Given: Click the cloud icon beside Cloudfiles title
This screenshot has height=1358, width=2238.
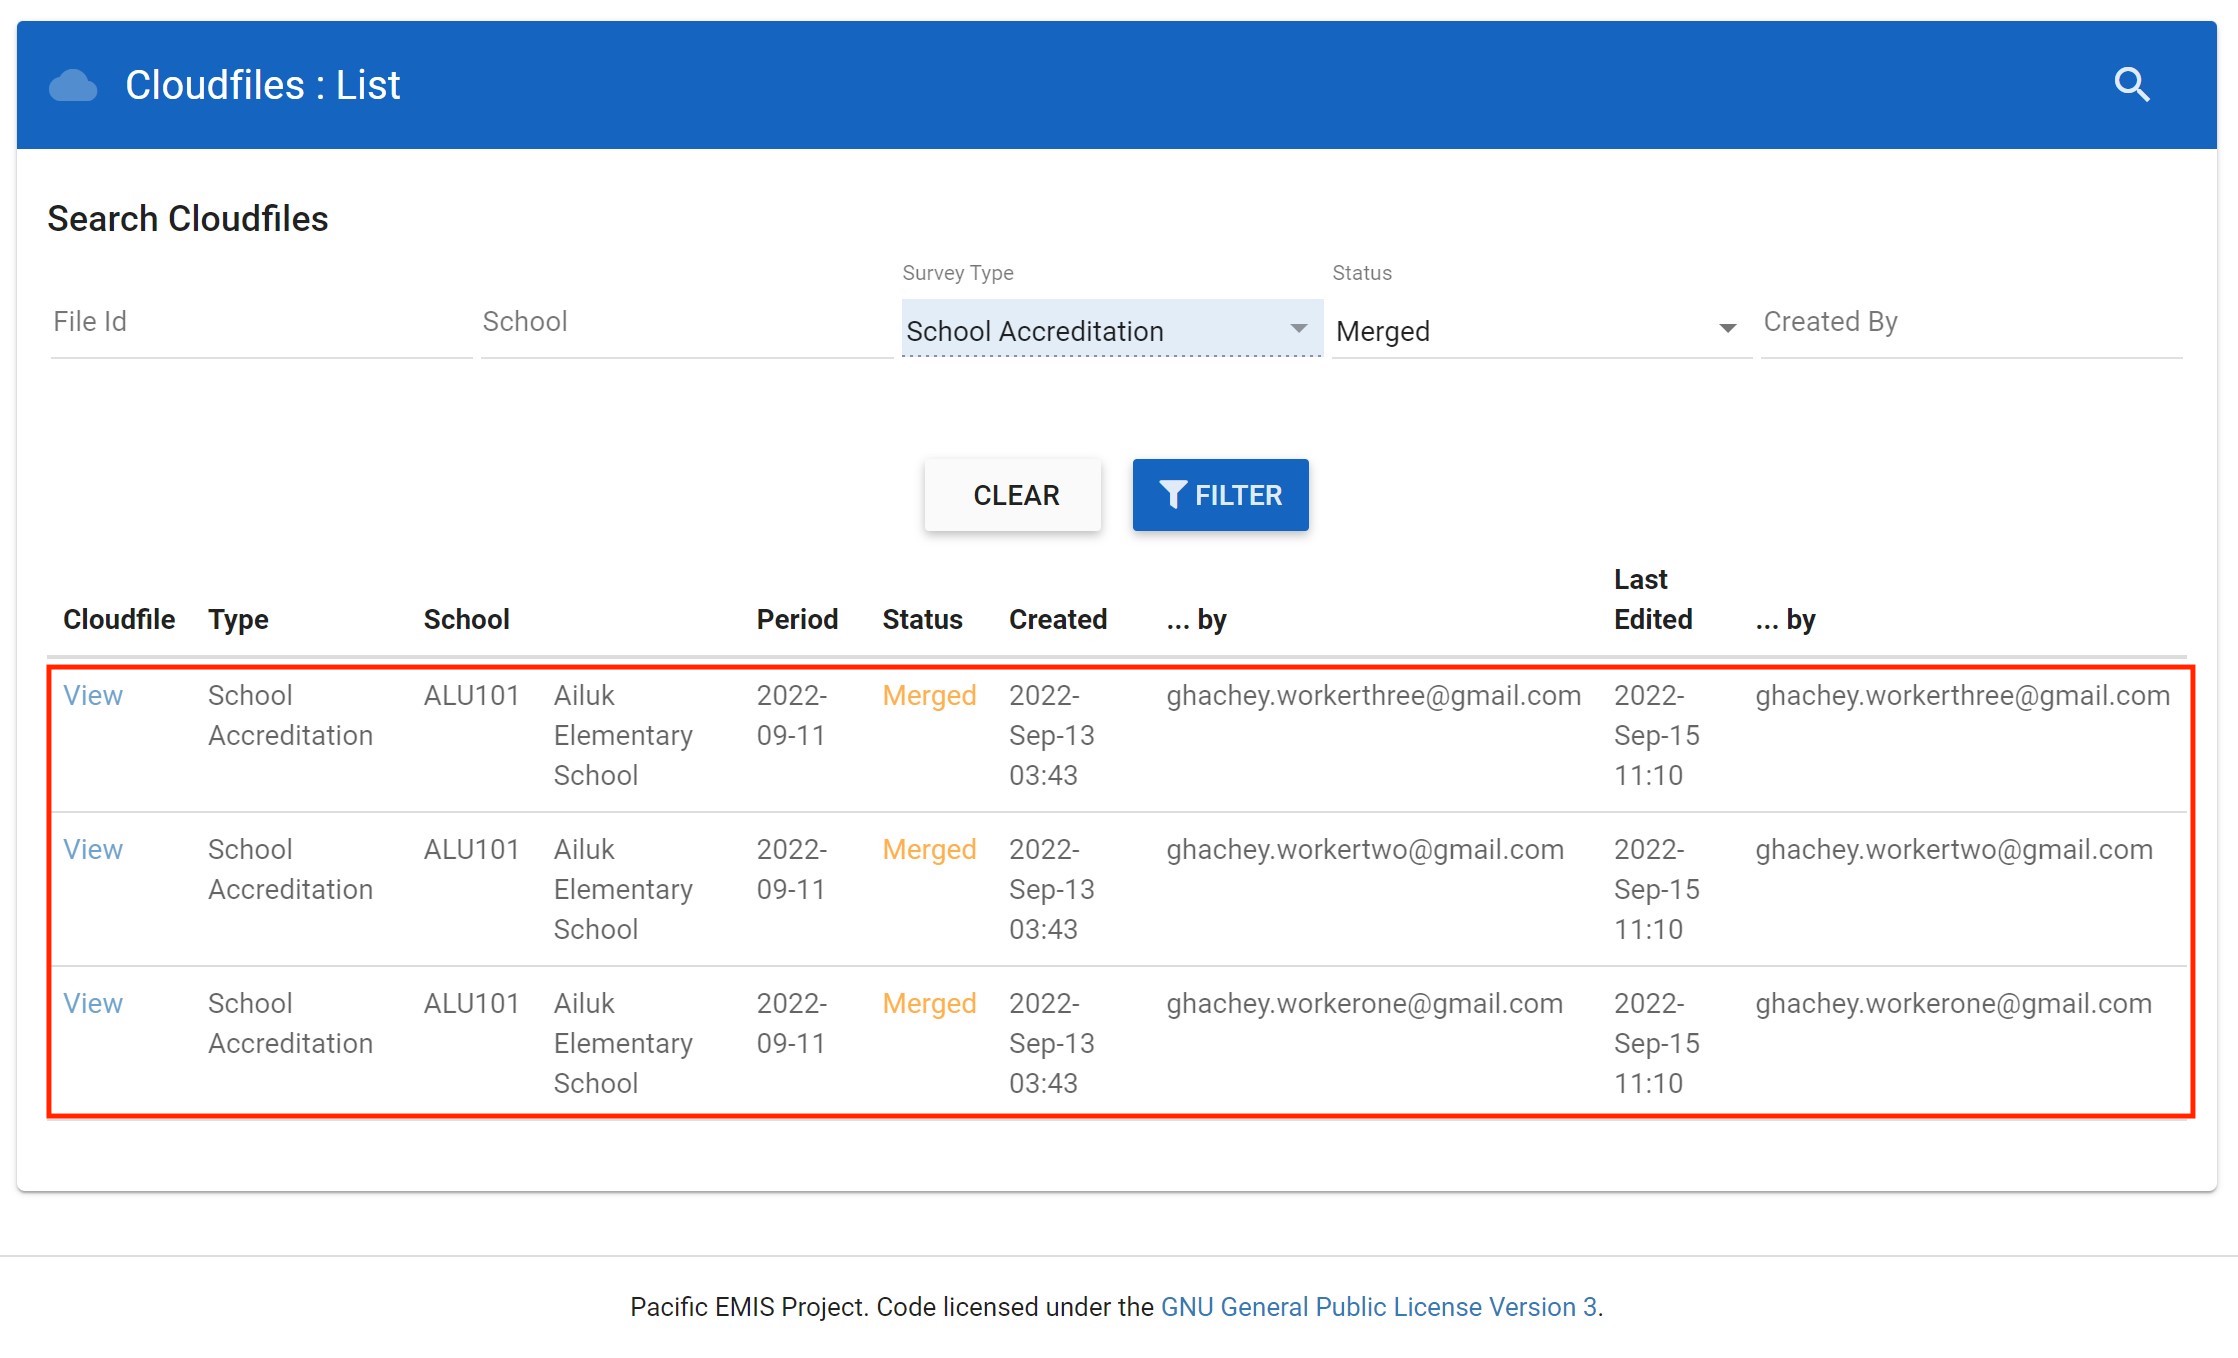Looking at the screenshot, I should point(73,86).
